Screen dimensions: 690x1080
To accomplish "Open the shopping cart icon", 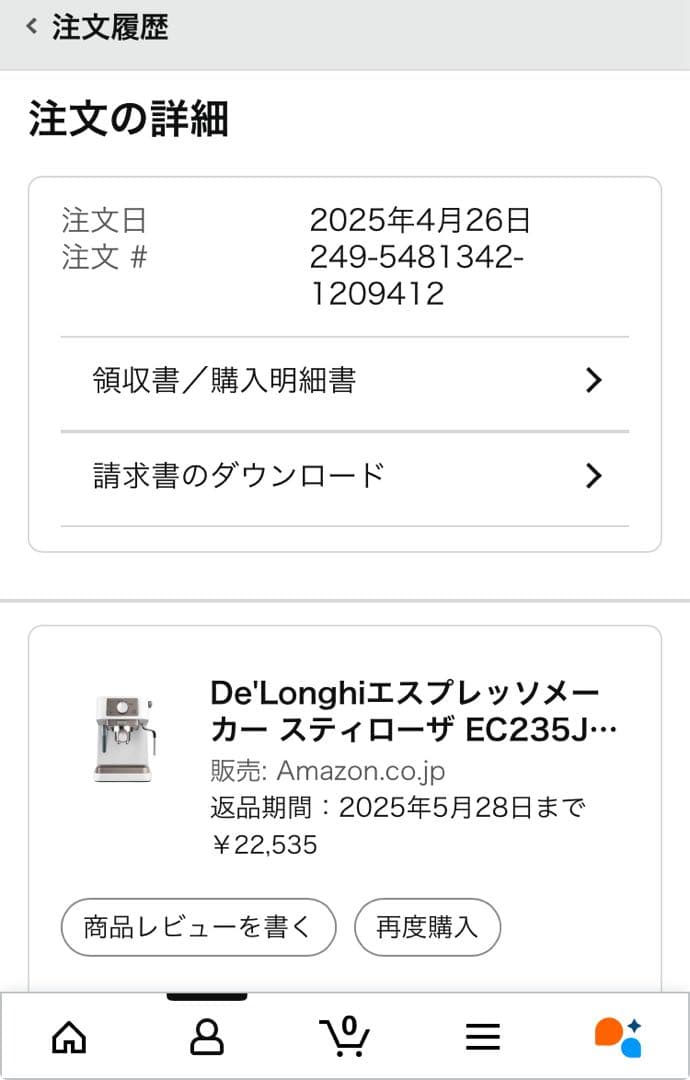I will [x=345, y=1040].
